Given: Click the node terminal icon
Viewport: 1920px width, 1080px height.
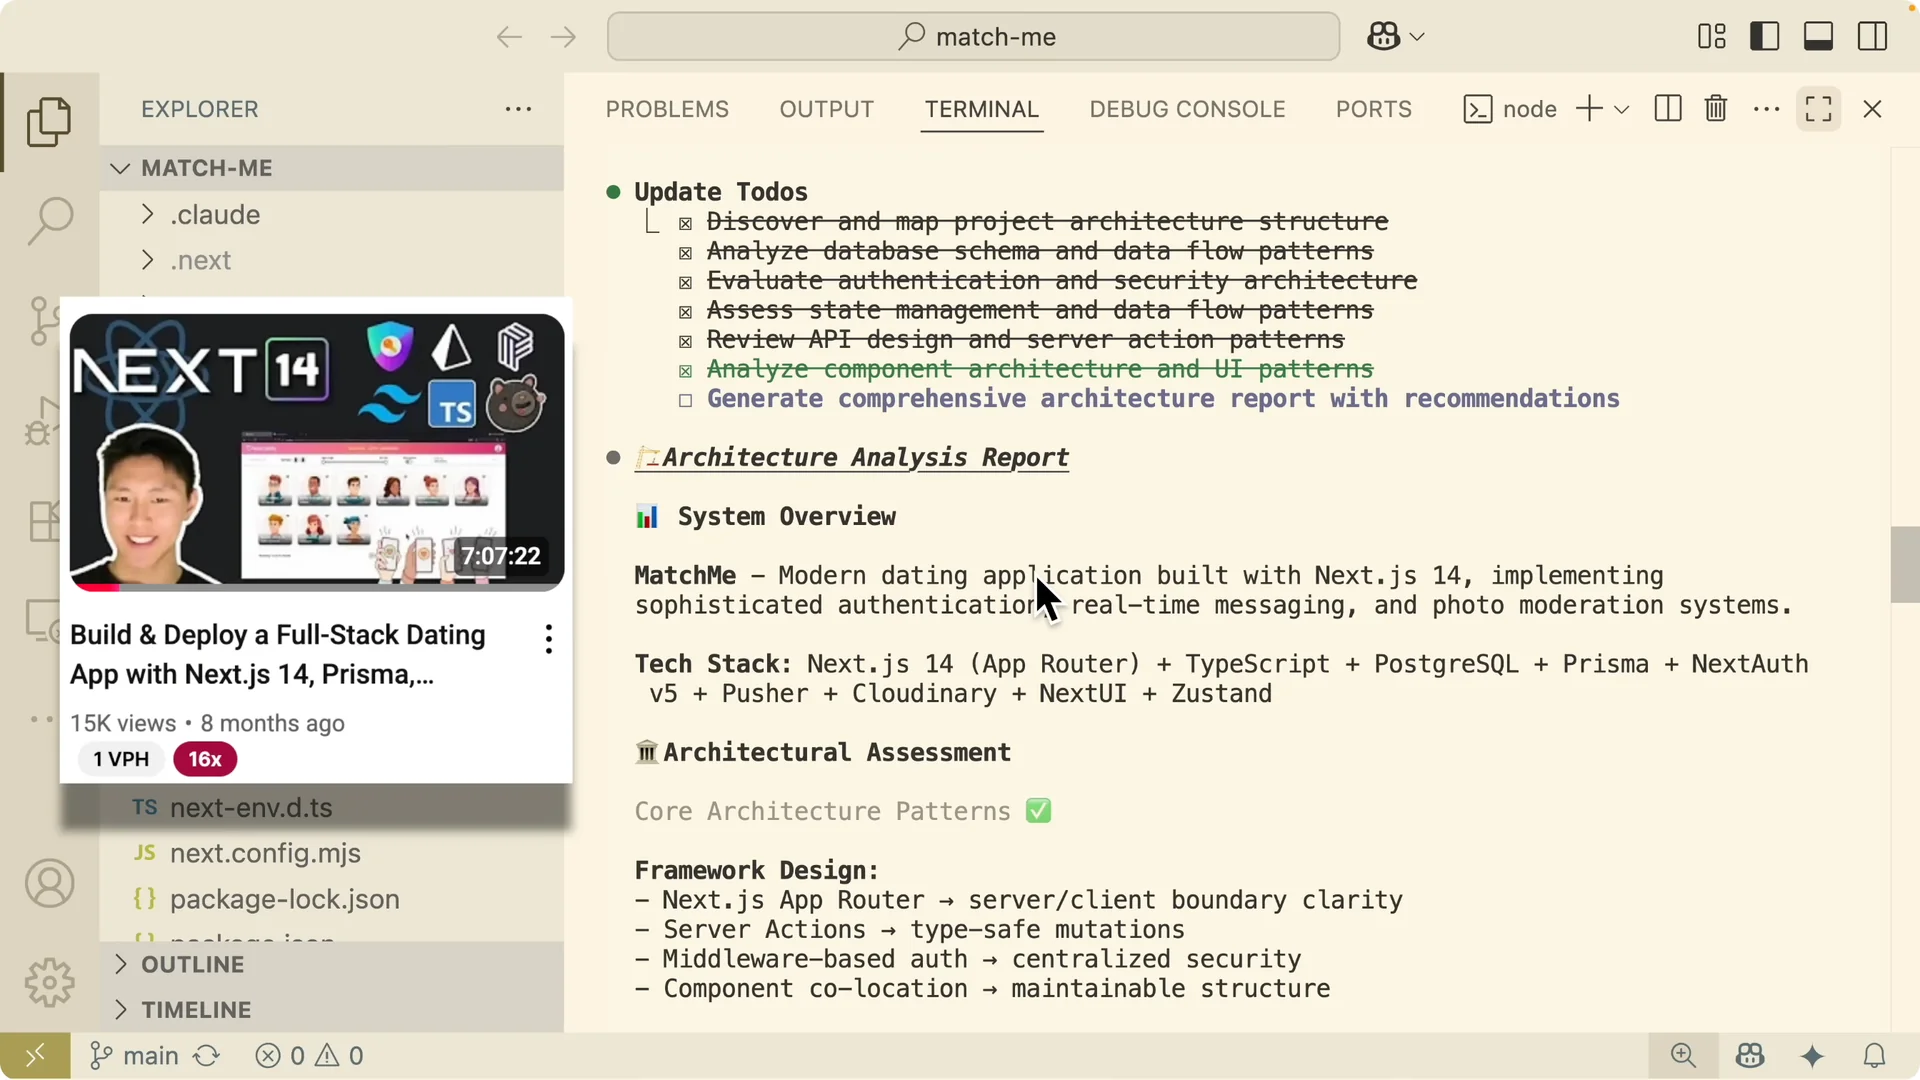Looking at the screenshot, I should (x=1478, y=109).
